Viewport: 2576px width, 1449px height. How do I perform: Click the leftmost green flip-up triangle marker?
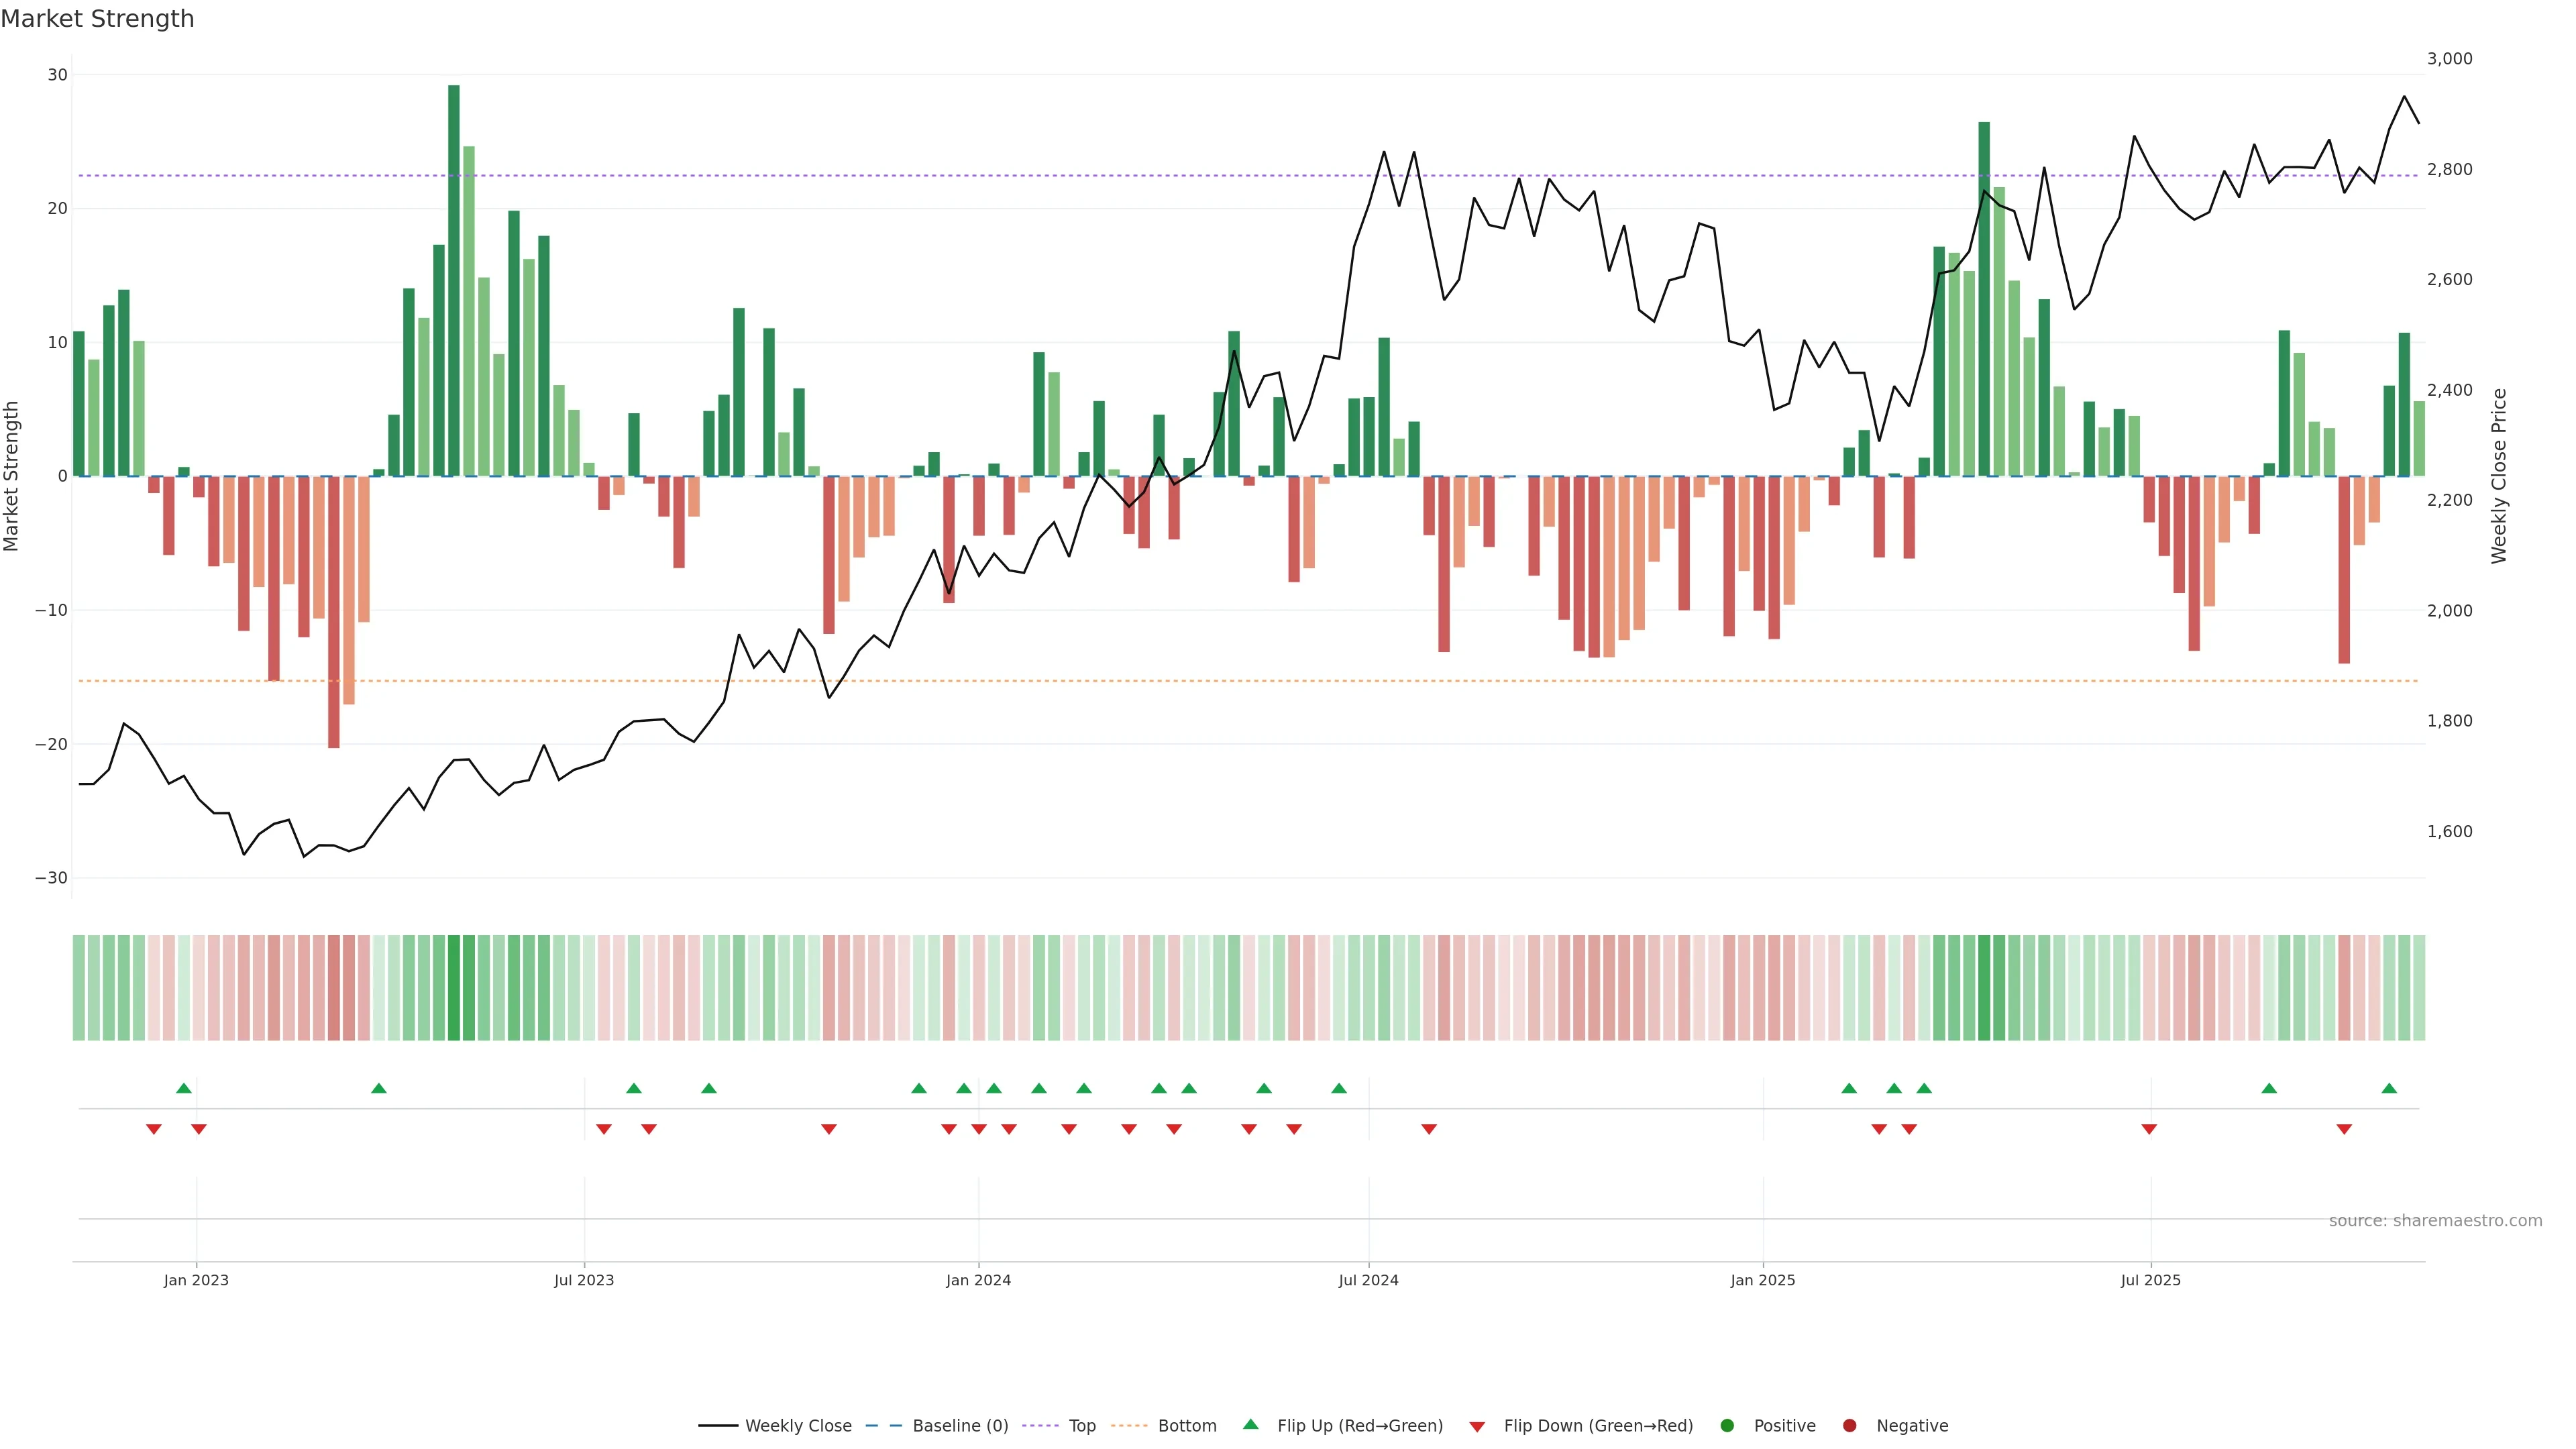click(183, 1088)
